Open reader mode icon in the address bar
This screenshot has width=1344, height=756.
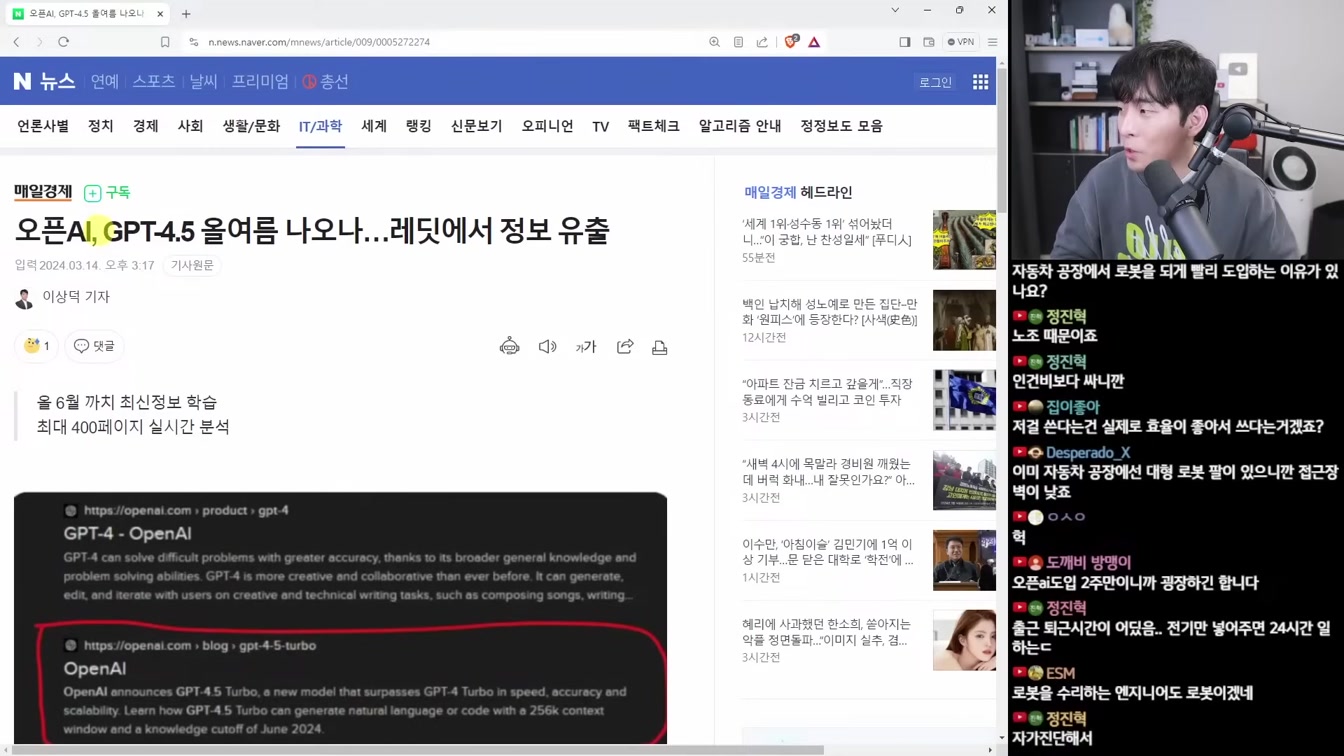click(x=738, y=42)
